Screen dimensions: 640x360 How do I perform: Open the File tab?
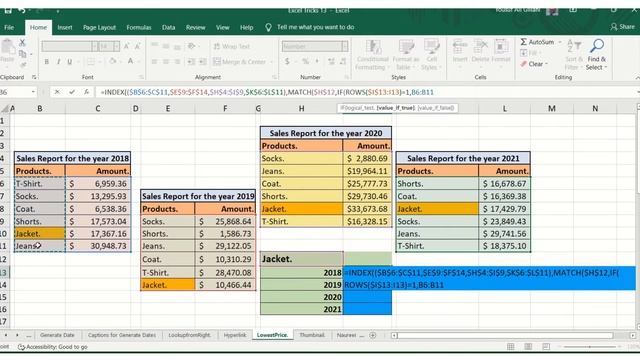click(9, 27)
